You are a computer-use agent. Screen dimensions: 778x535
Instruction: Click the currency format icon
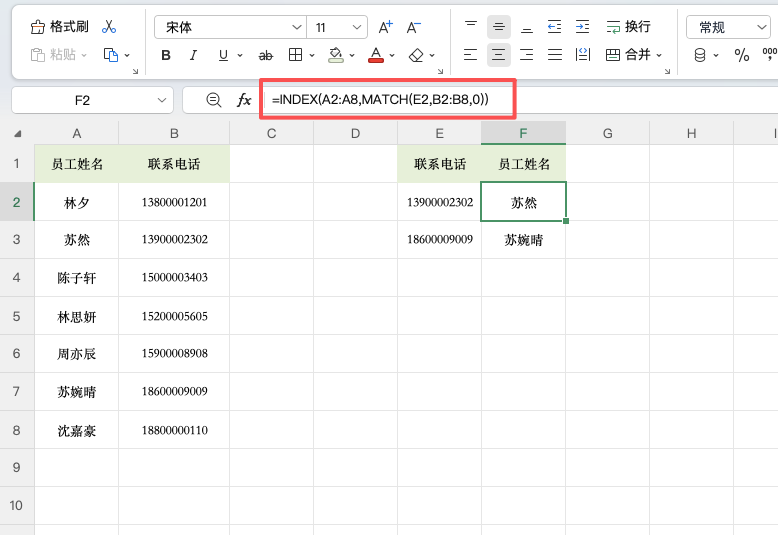700,55
